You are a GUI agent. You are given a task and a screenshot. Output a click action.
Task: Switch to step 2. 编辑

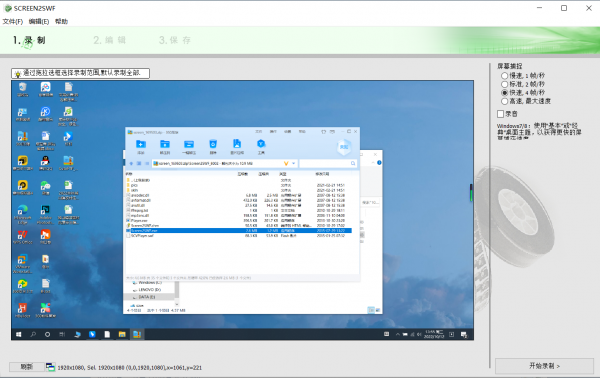[109, 40]
